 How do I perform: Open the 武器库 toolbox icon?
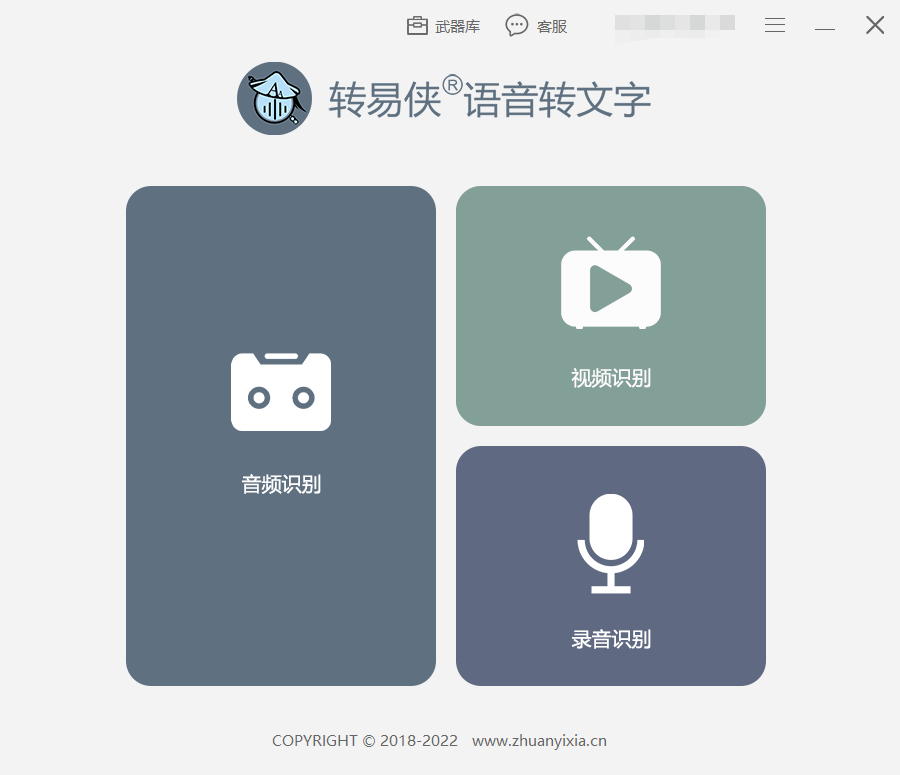coord(417,26)
